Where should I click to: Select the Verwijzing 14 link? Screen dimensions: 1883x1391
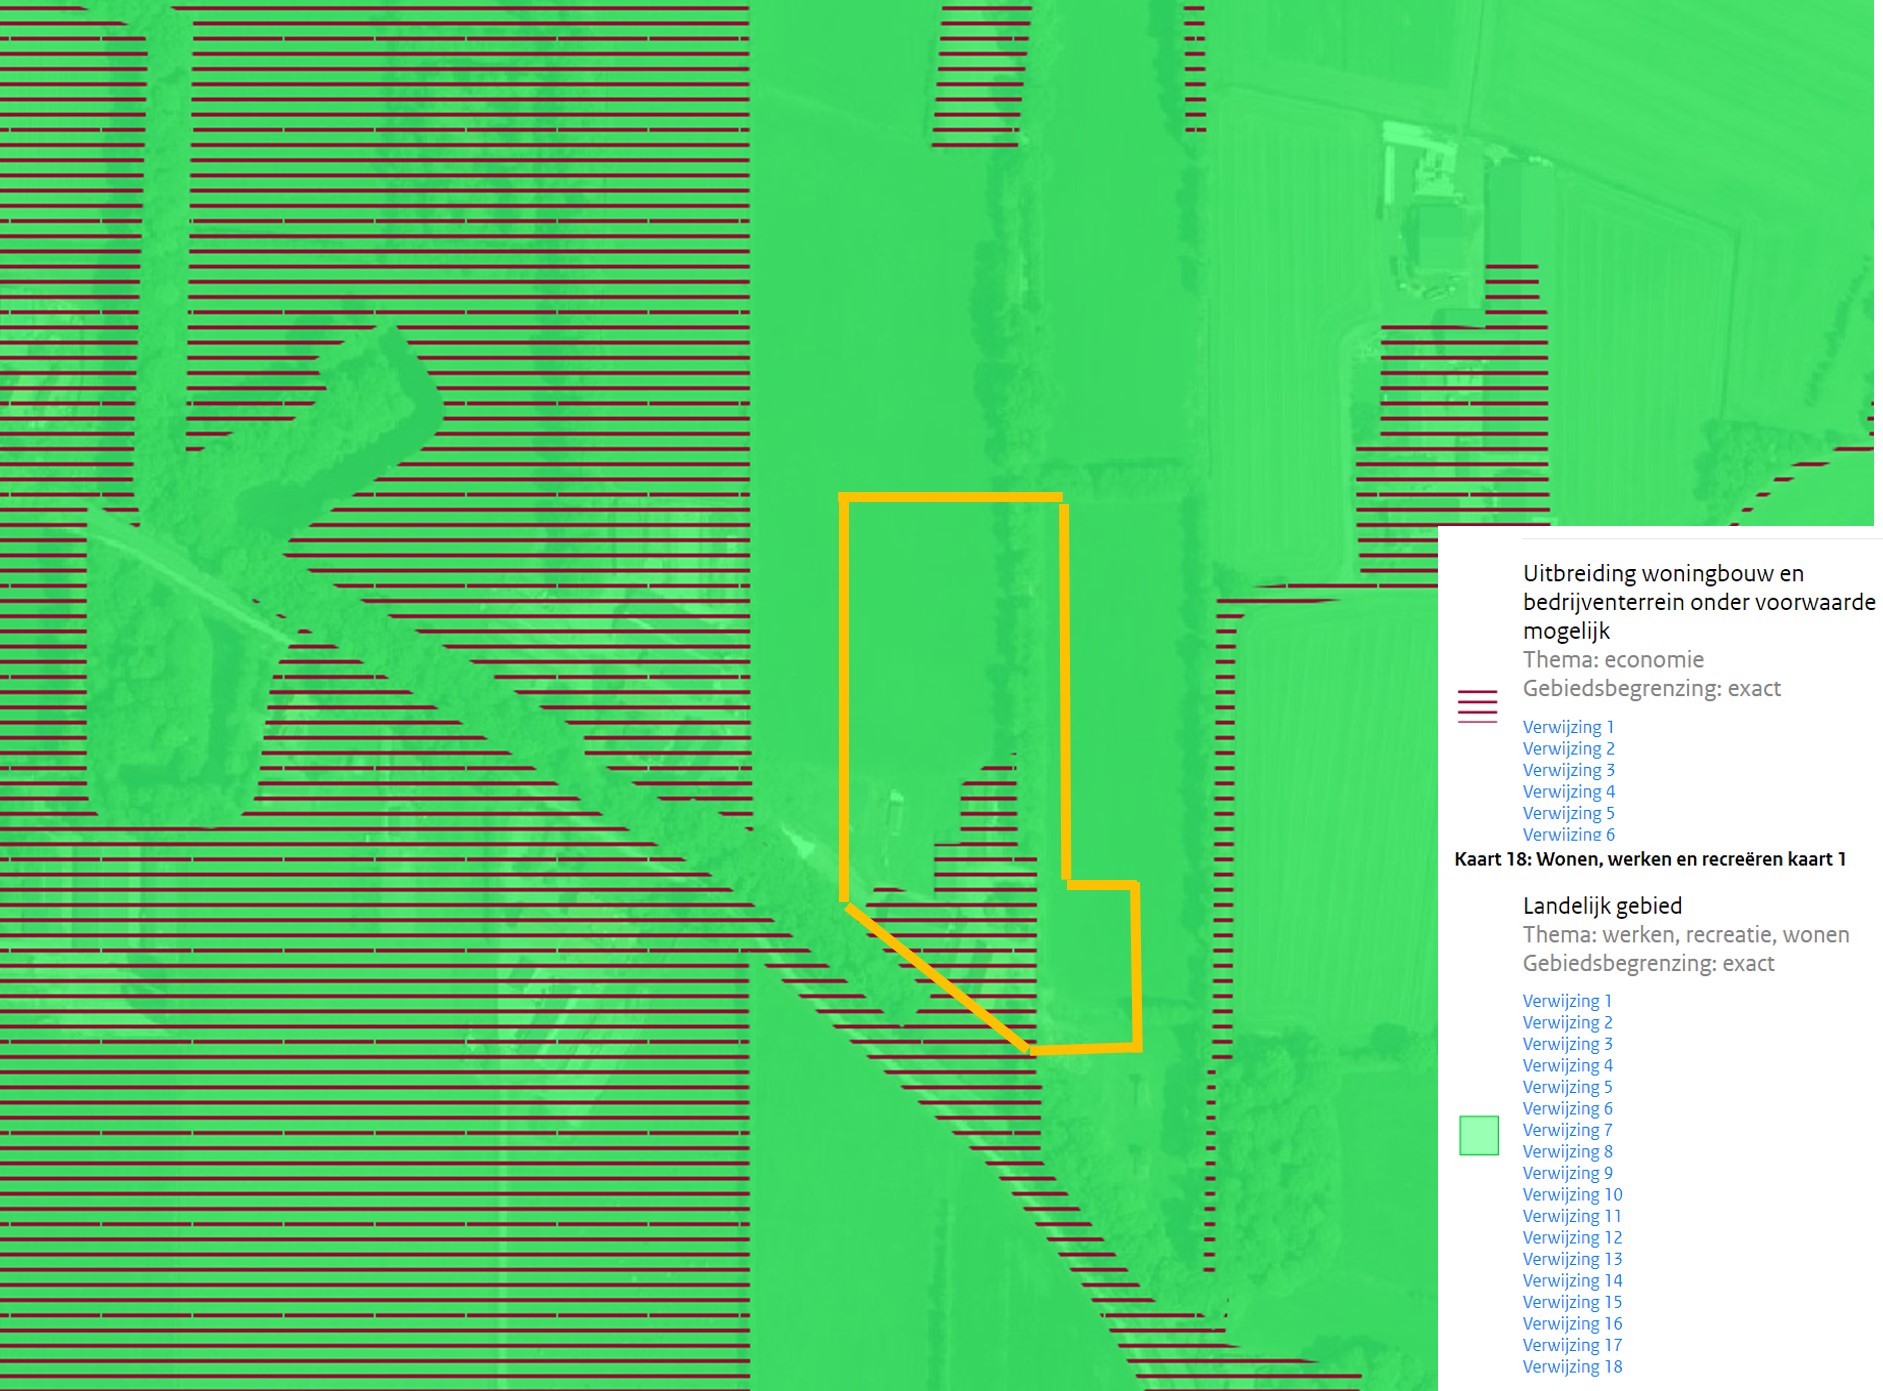point(1572,1281)
